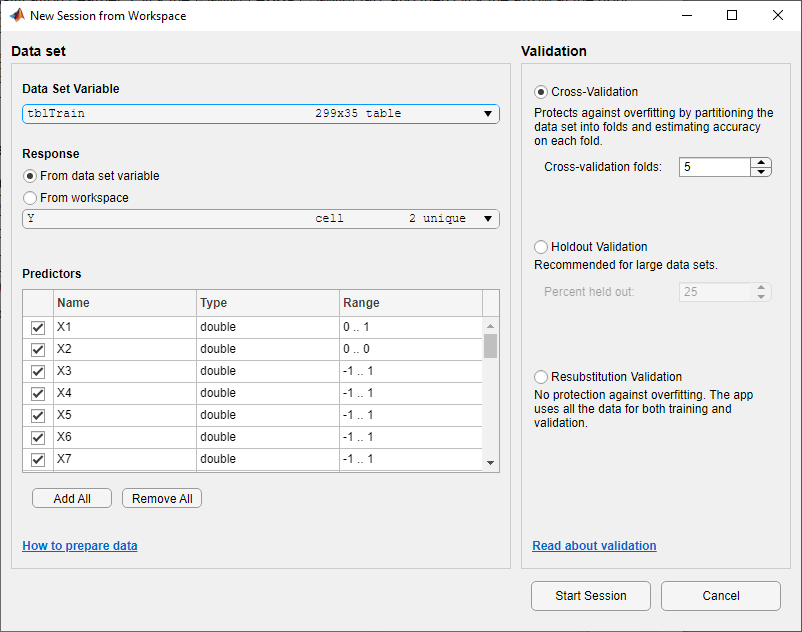
Task: Open the Data Set Variable dropdown showing tblTrain
Action: pyautogui.click(x=488, y=113)
